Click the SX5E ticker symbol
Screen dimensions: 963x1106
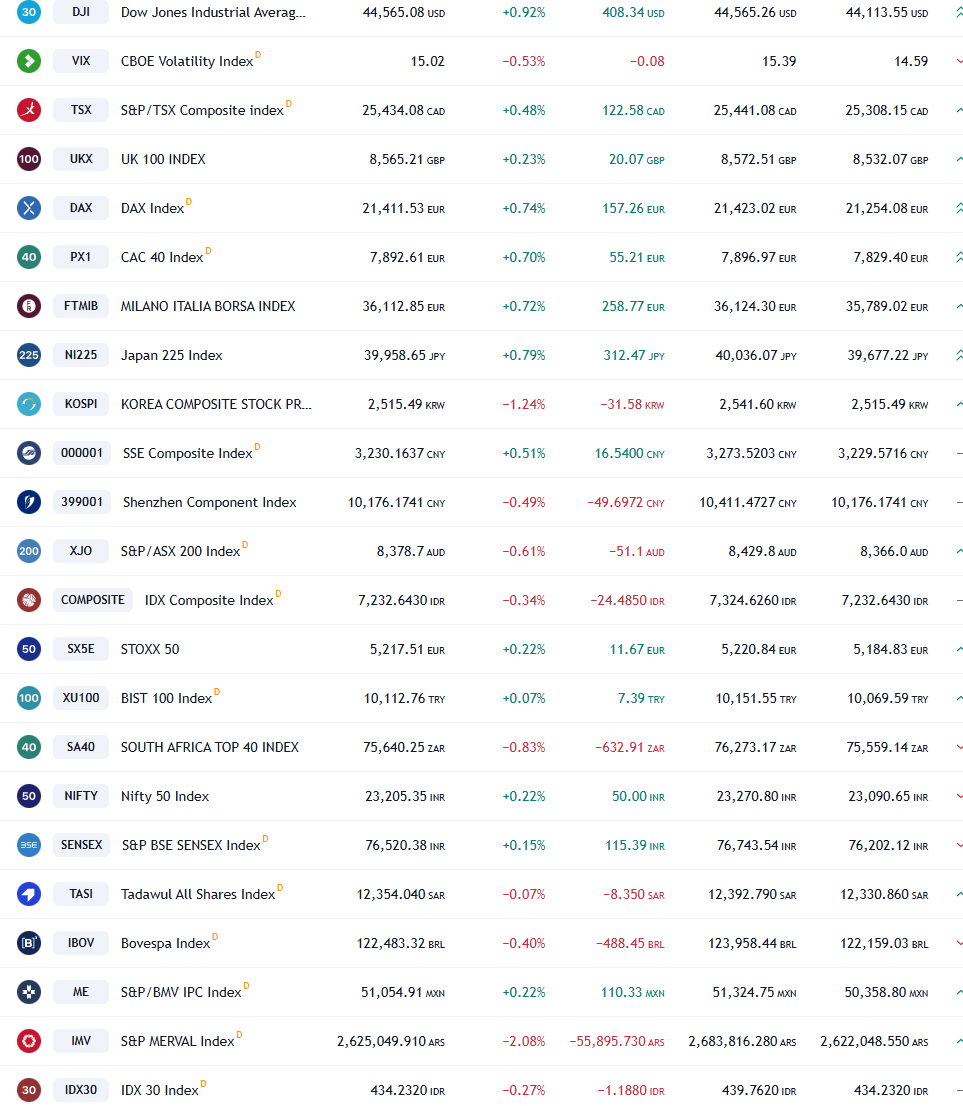[x=81, y=649]
